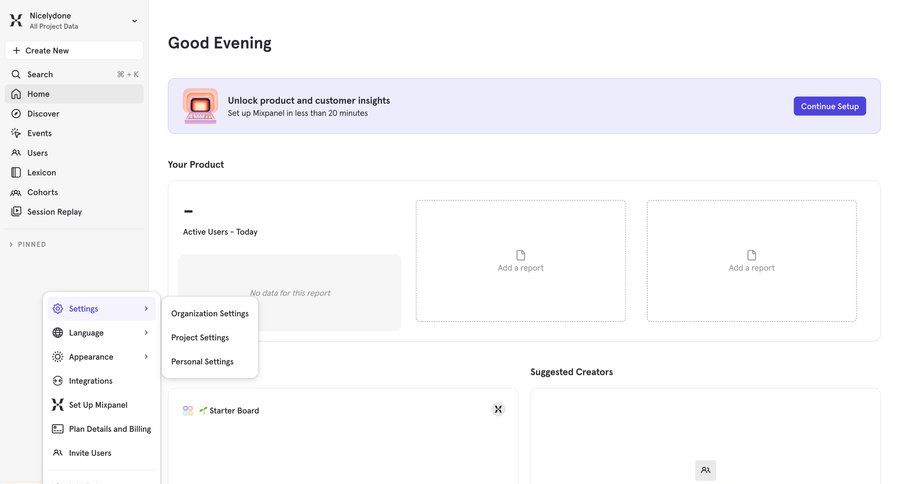Click the Lexicon book icon

point(16,172)
